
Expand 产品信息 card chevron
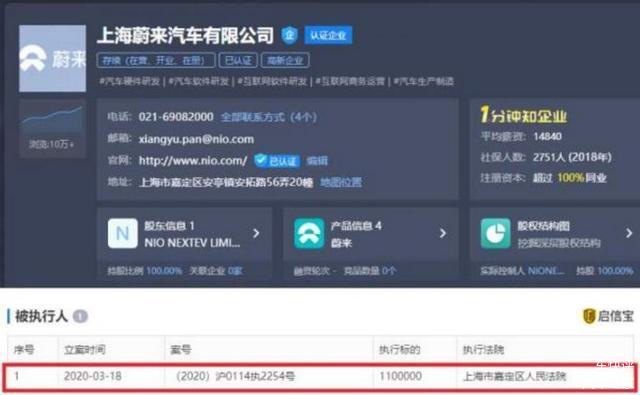443,233
